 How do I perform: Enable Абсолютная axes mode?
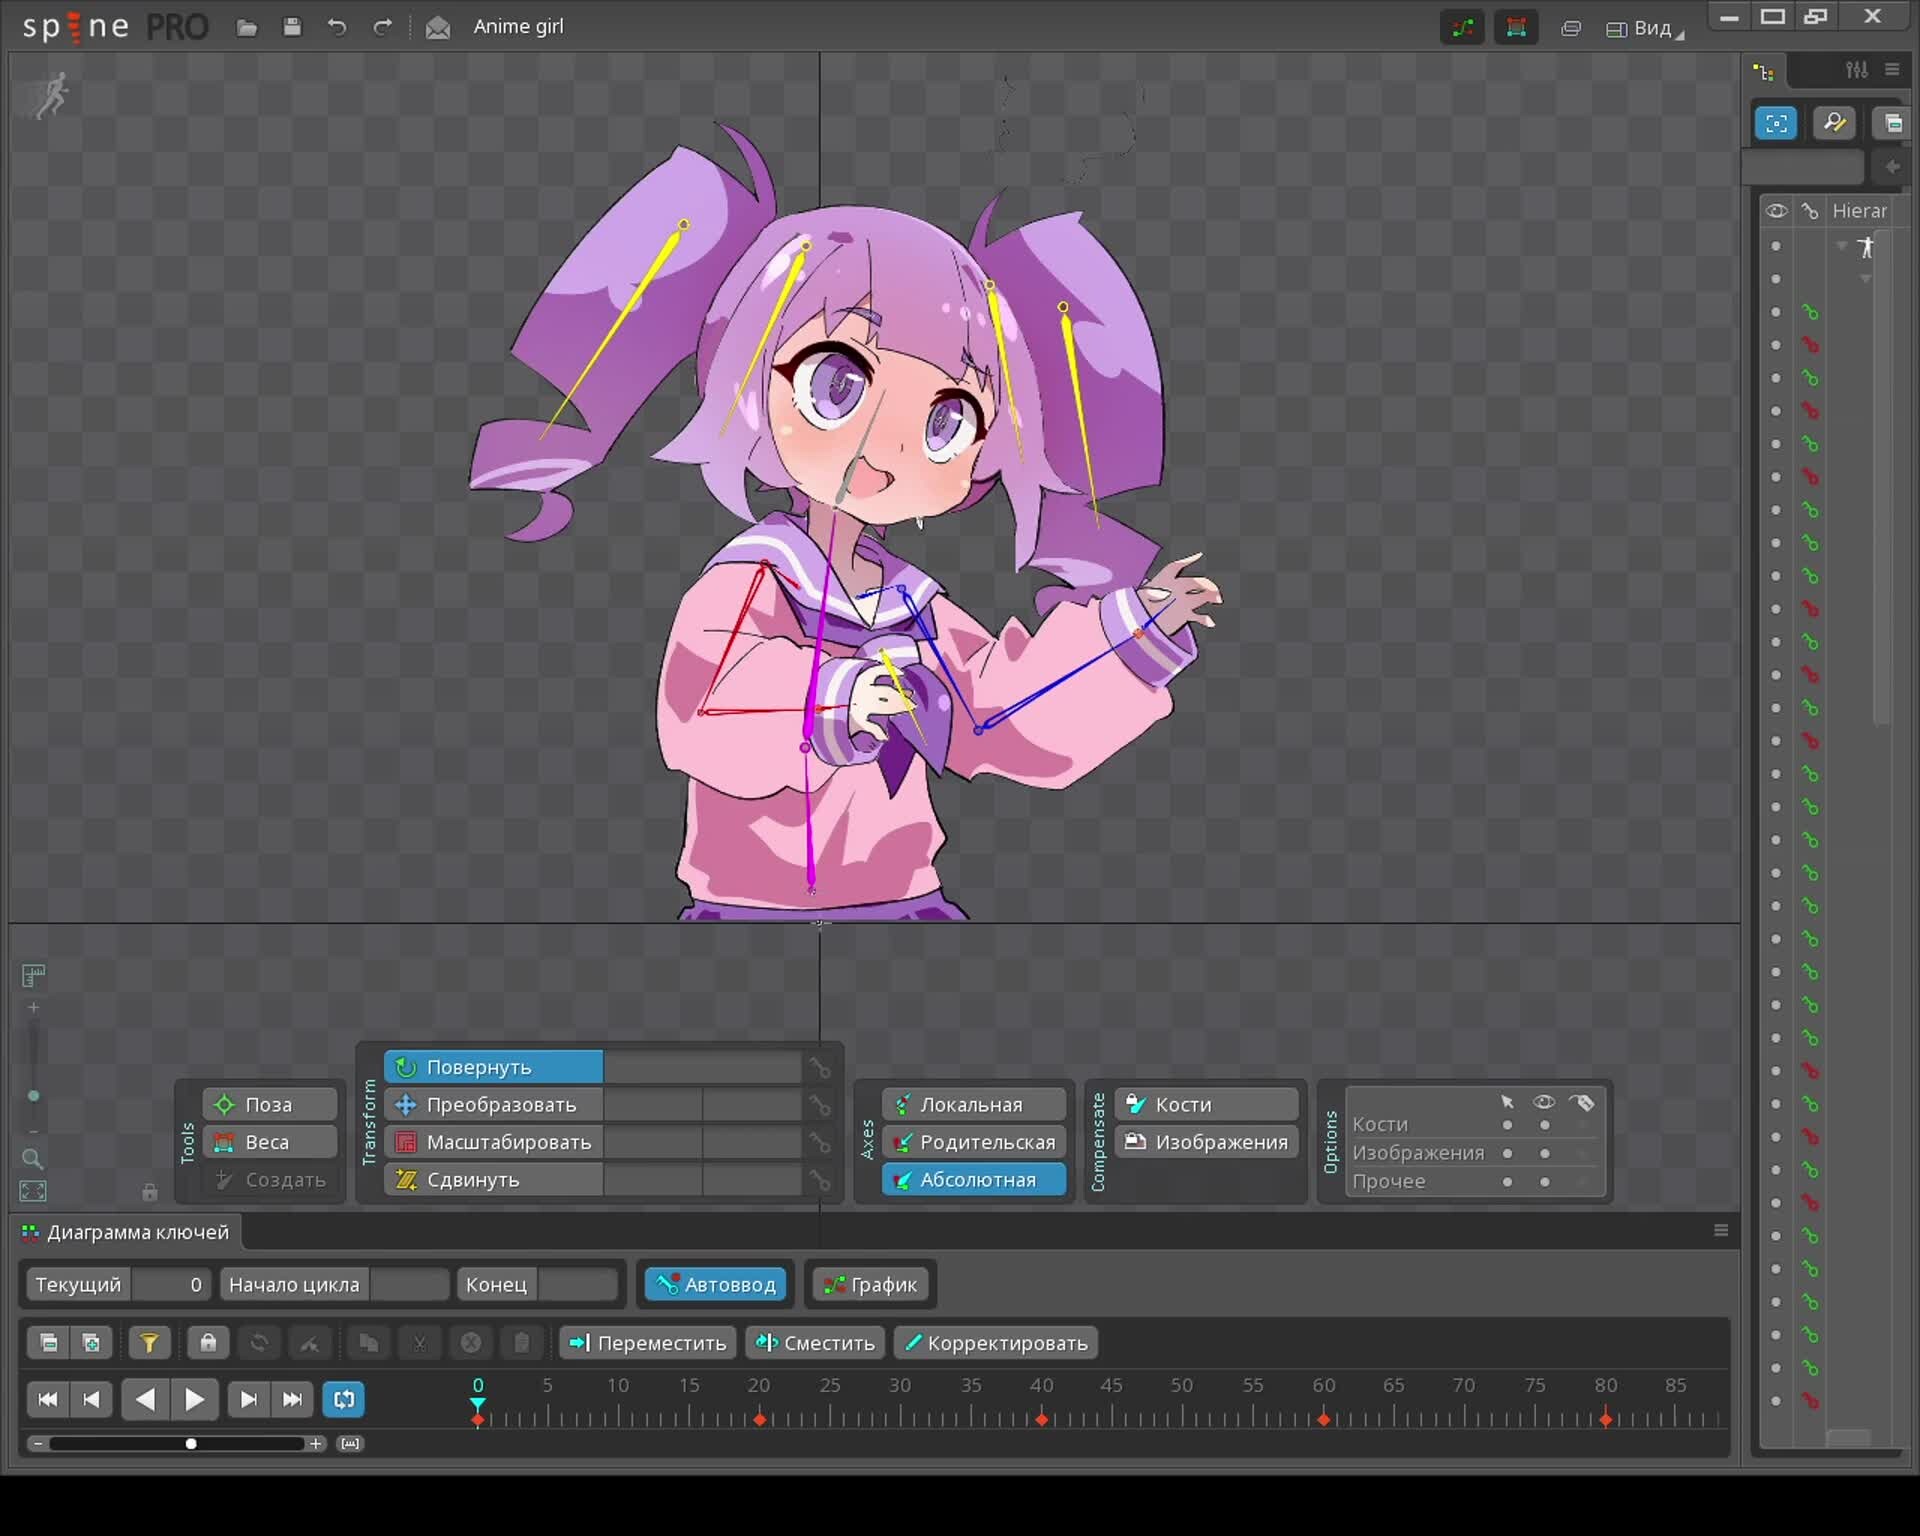[x=971, y=1179]
